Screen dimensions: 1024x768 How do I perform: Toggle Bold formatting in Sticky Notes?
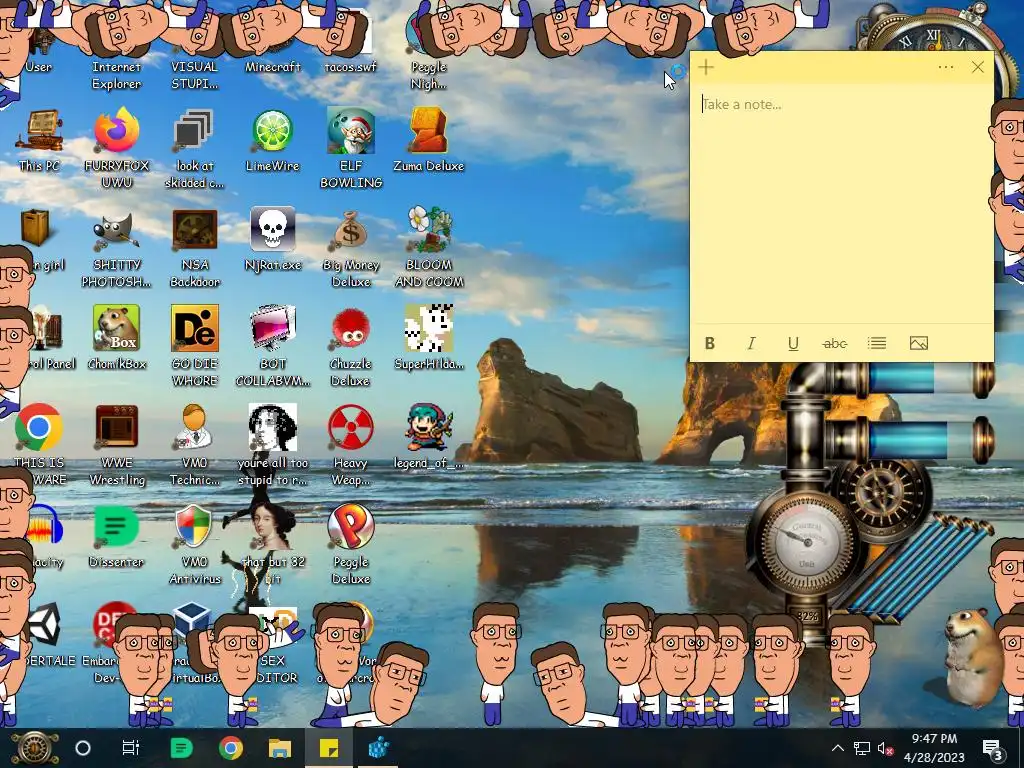pyautogui.click(x=710, y=344)
